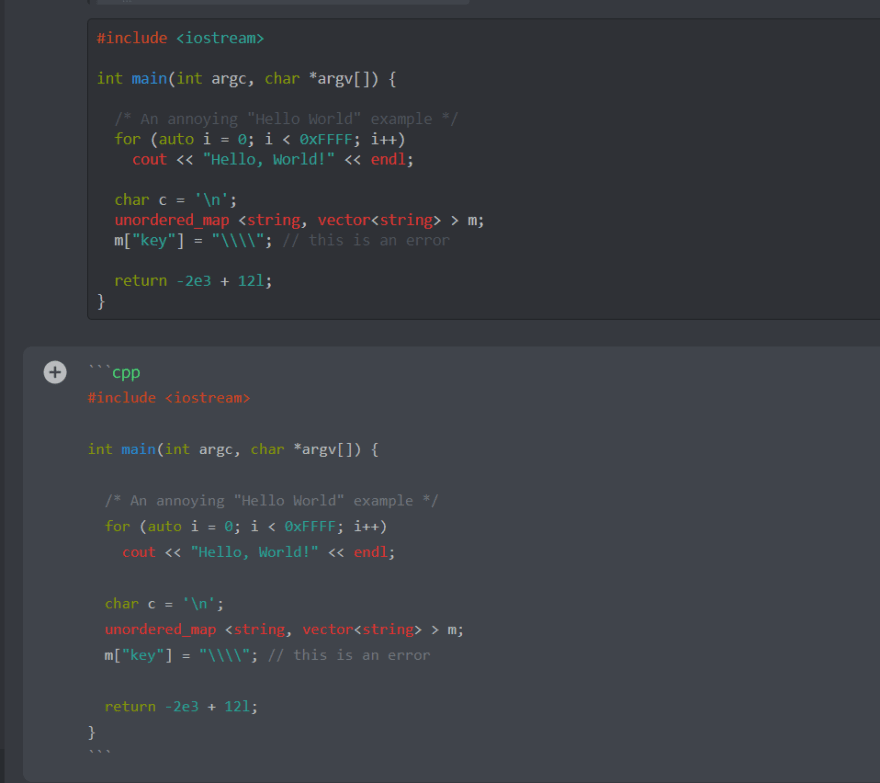Click the ```cpp line in the message input

coord(114,372)
